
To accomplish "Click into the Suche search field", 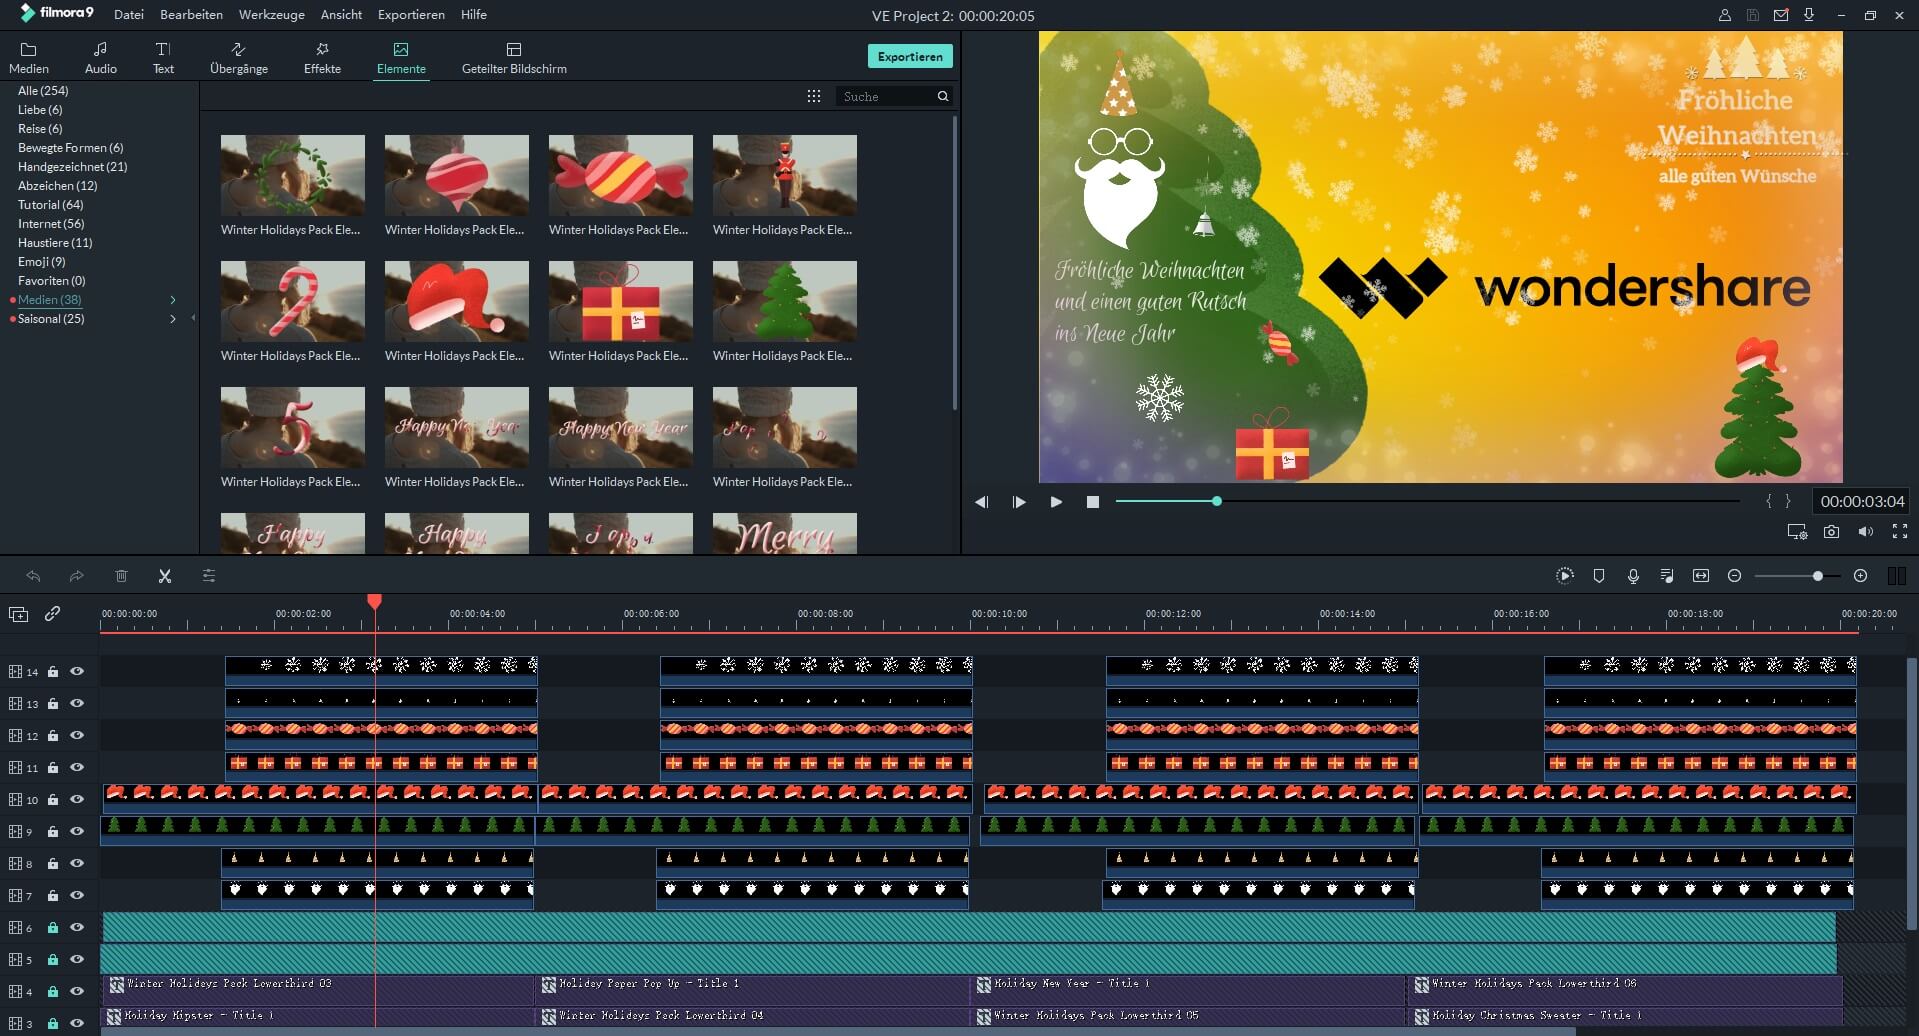I will [x=885, y=97].
